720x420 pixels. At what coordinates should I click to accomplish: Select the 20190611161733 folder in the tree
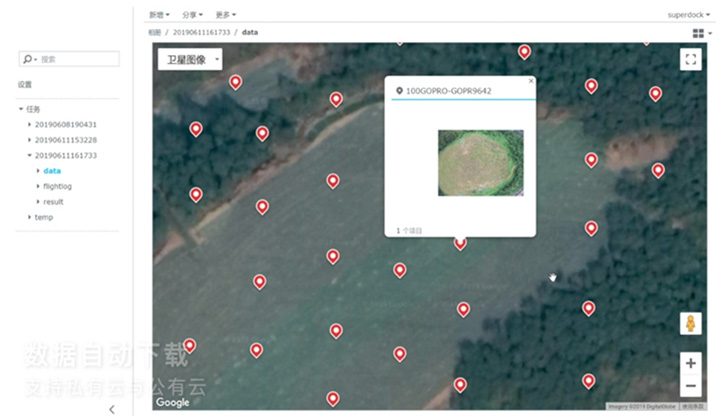66,156
